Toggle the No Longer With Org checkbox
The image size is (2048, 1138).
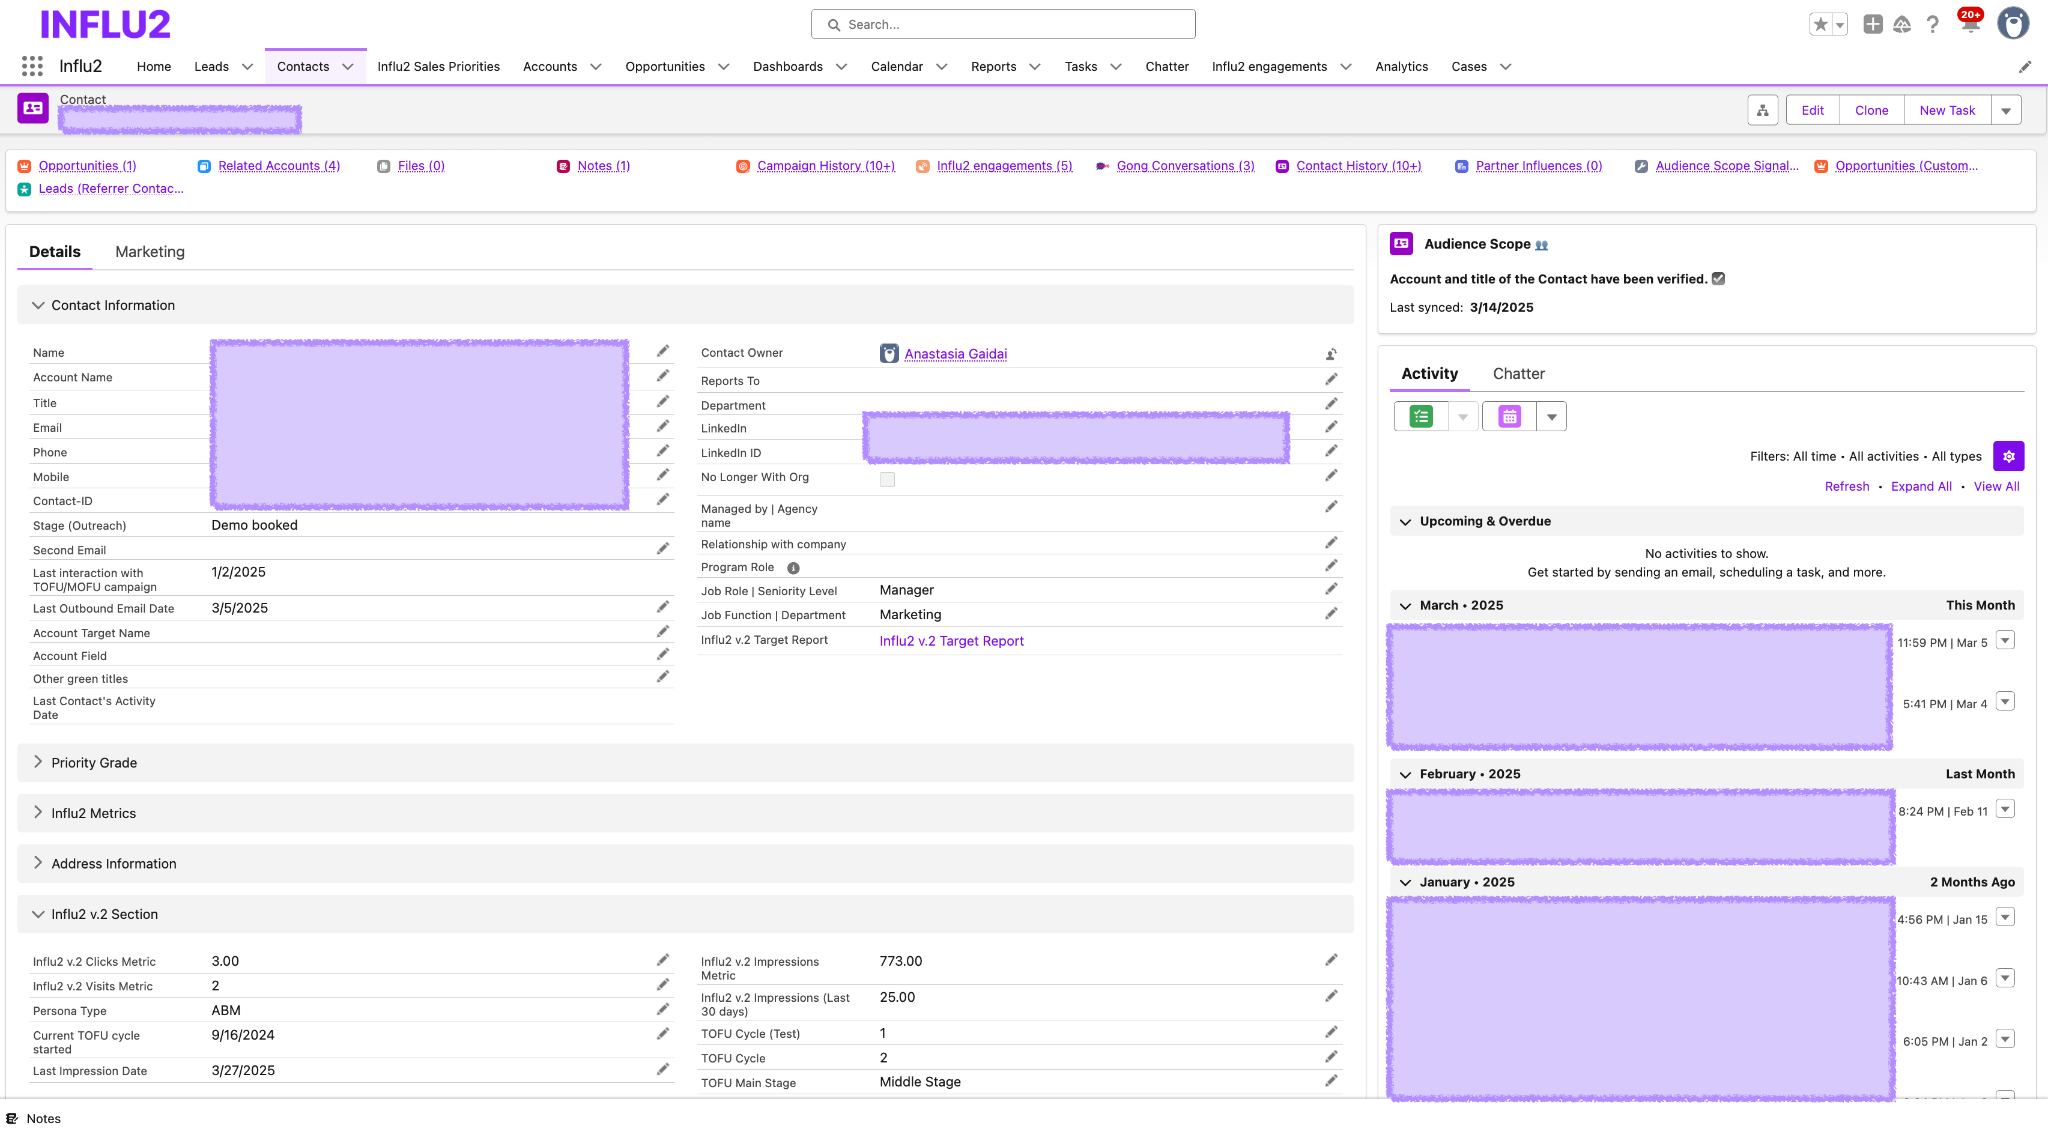click(x=887, y=479)
